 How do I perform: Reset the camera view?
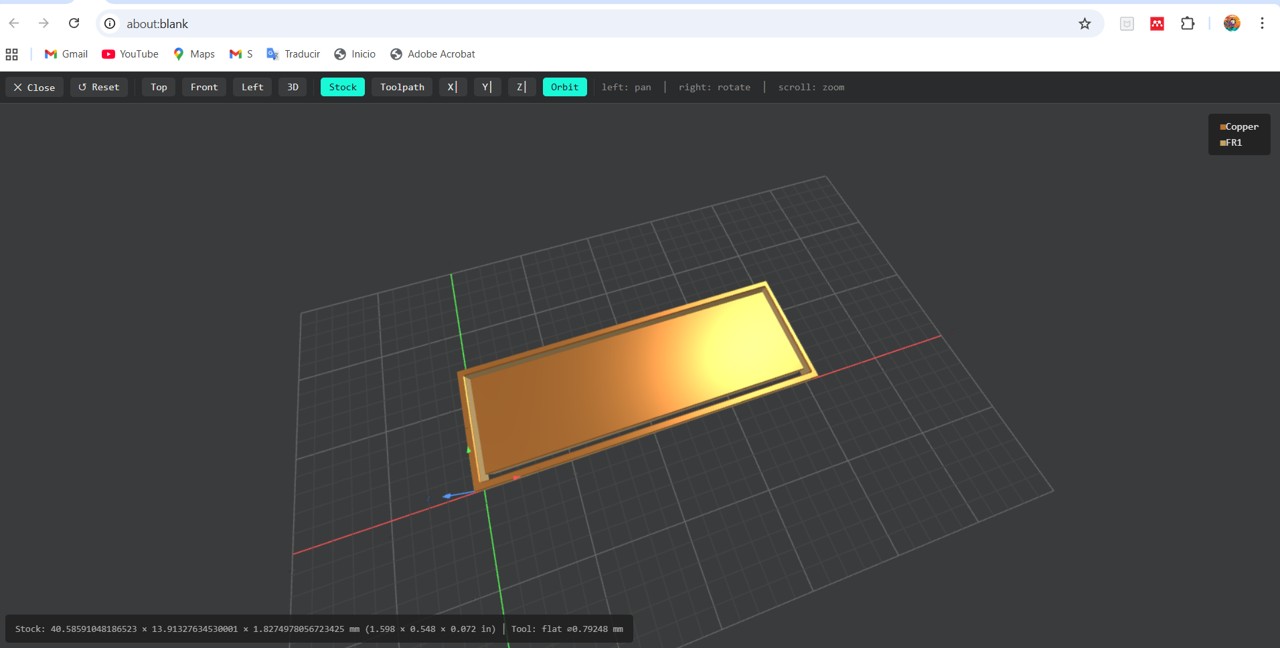[x=99, y=87]
